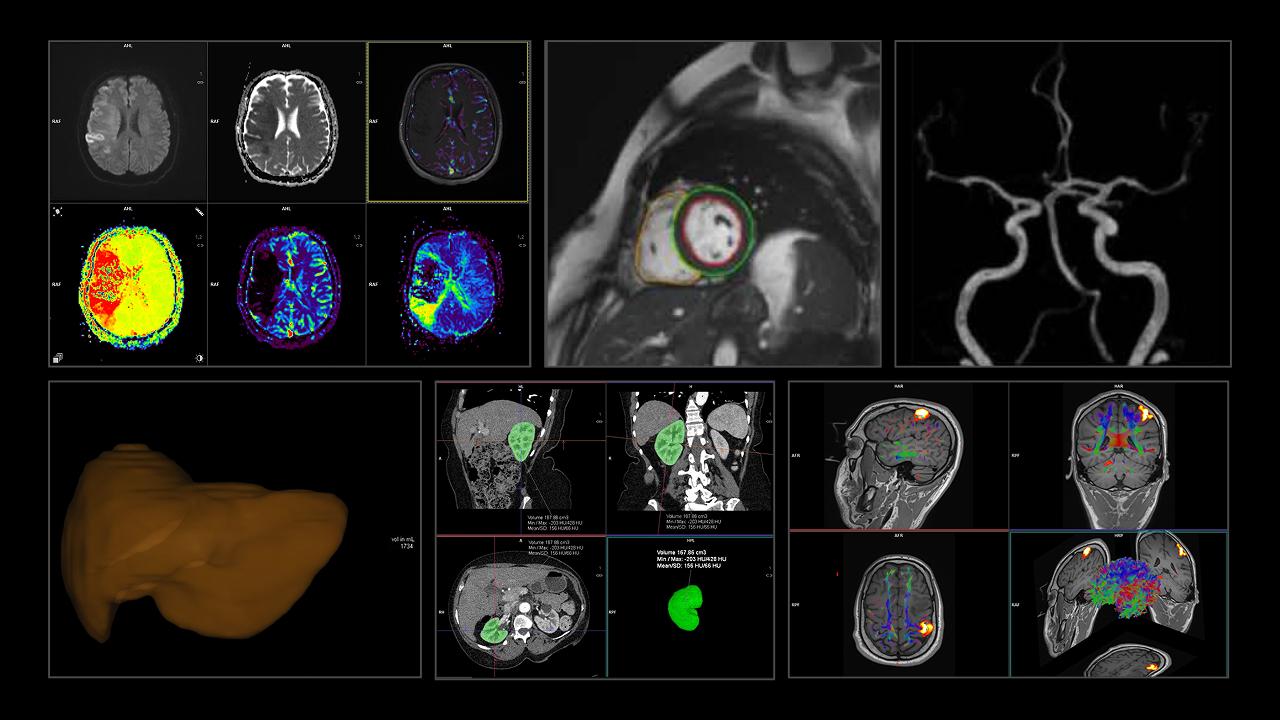Click the link icon in the red-yellow perfusion map viewport
Image resolution: width=1280 pixels, height=720 pixels.
coord(200,245)
